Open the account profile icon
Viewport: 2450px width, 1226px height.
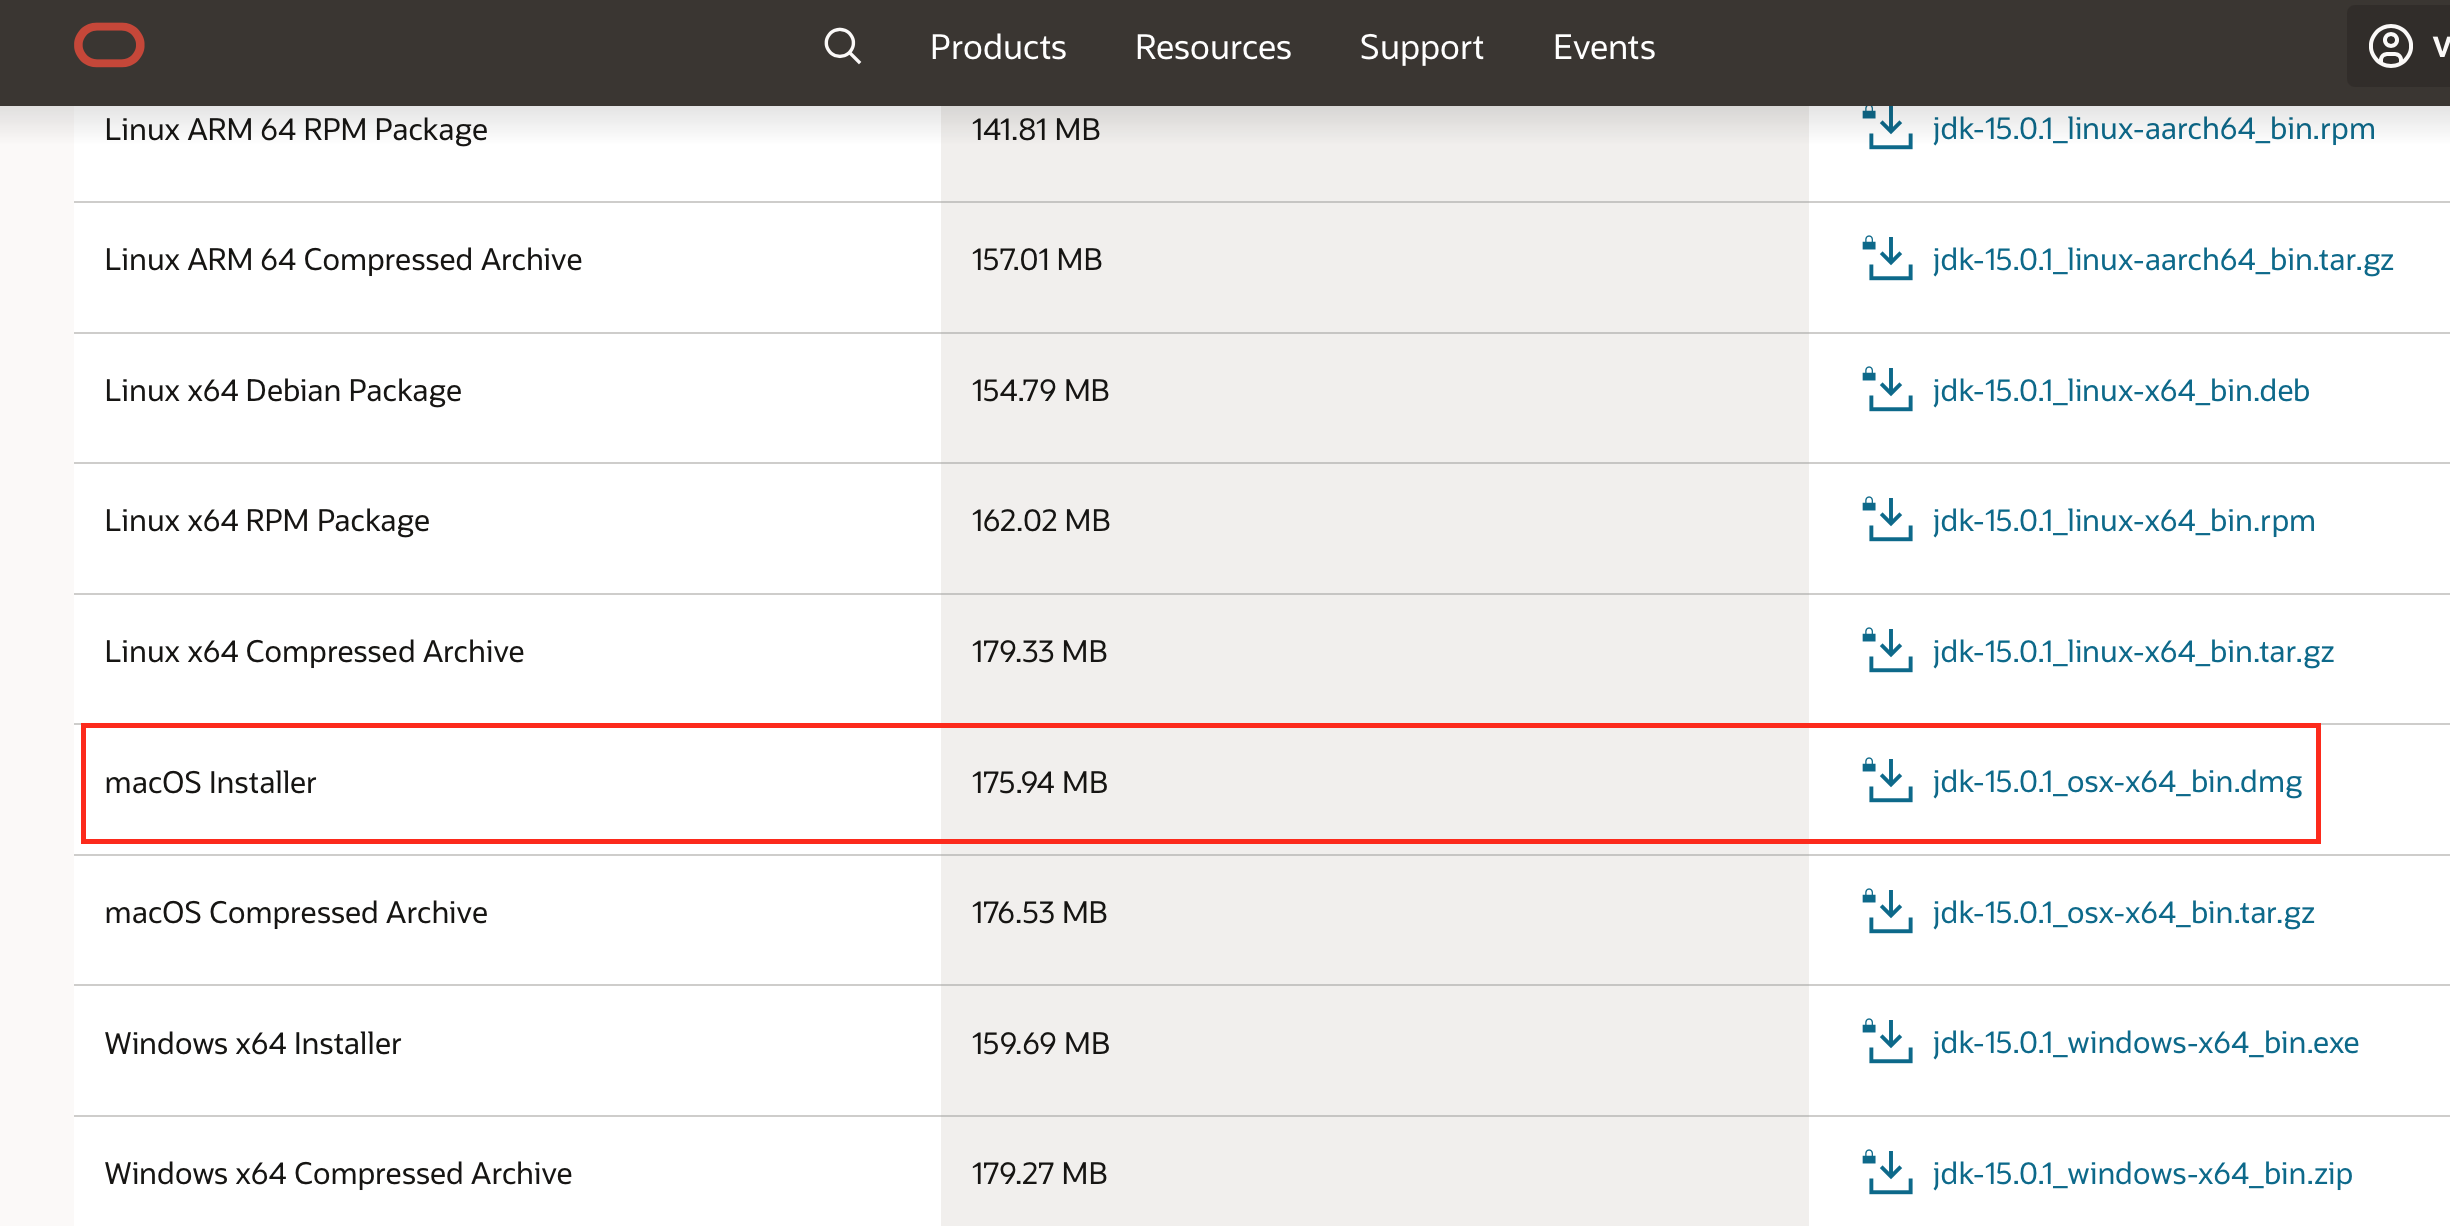[2390, 46]
